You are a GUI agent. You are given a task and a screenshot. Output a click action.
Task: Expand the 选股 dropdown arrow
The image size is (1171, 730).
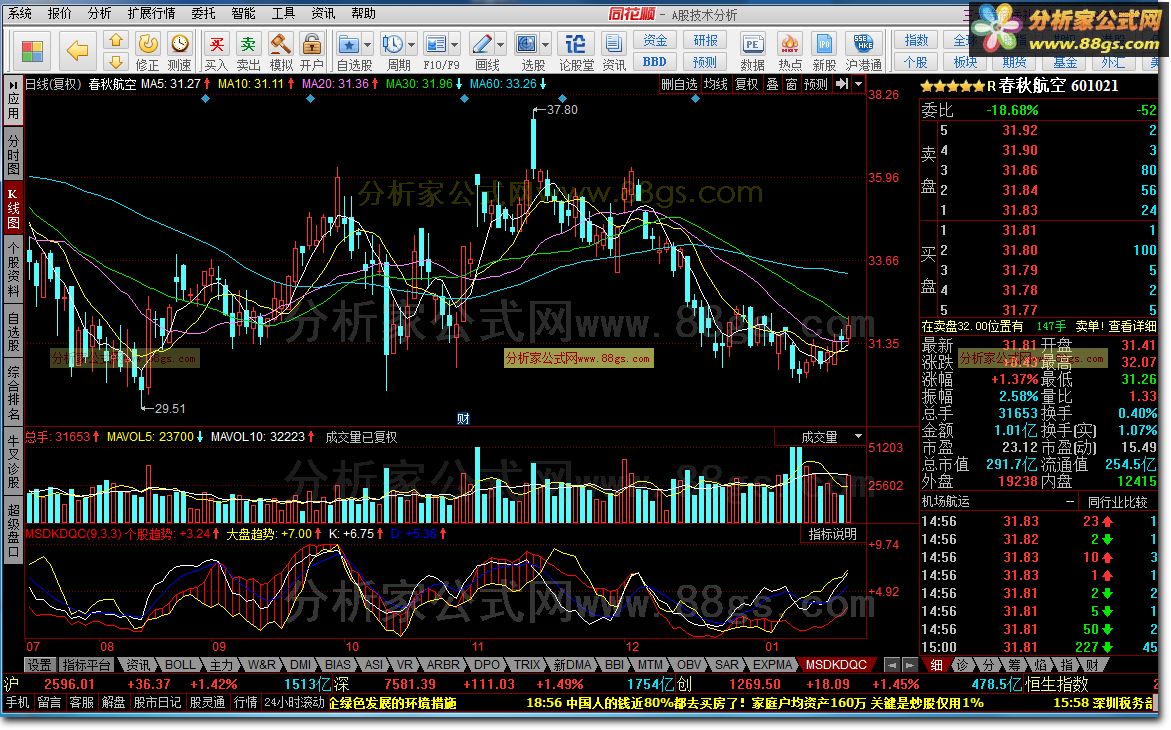(x=545, y=44)
